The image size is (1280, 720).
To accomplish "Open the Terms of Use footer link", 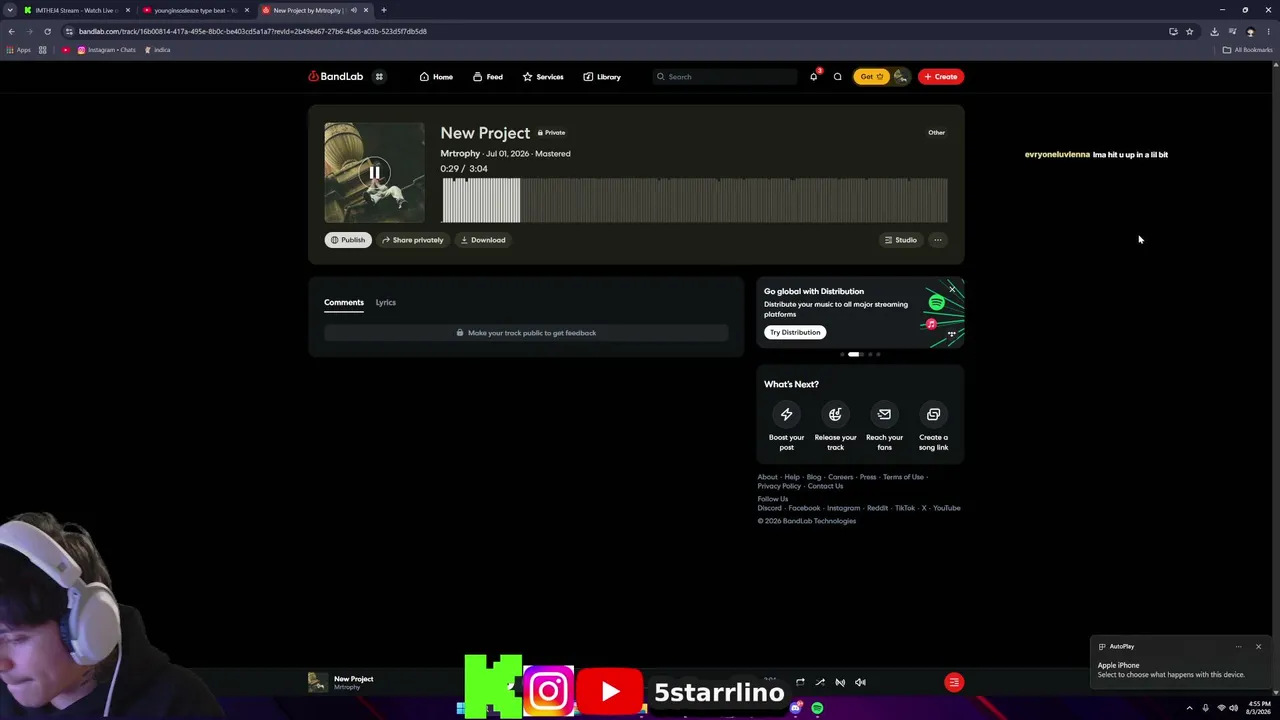I will tap(903, 477).
